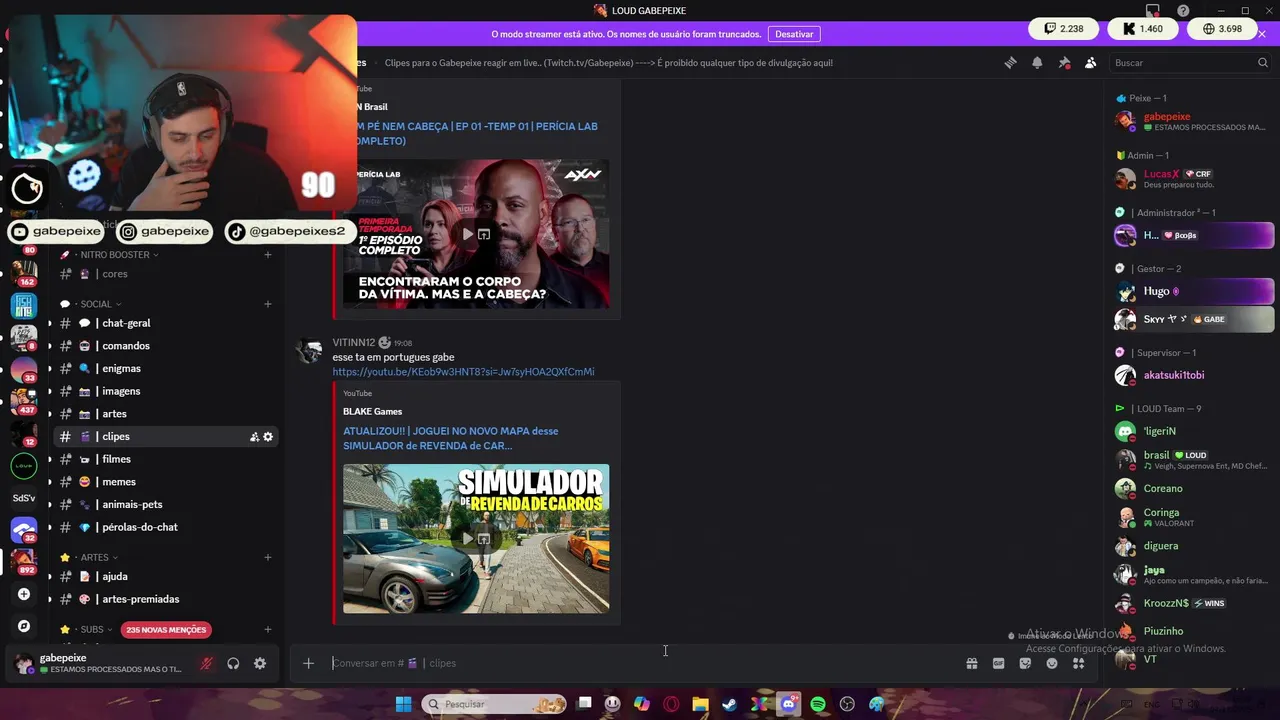Toggle headphones deafen in user panel
1280x720 pixels.
click(233, 663)
